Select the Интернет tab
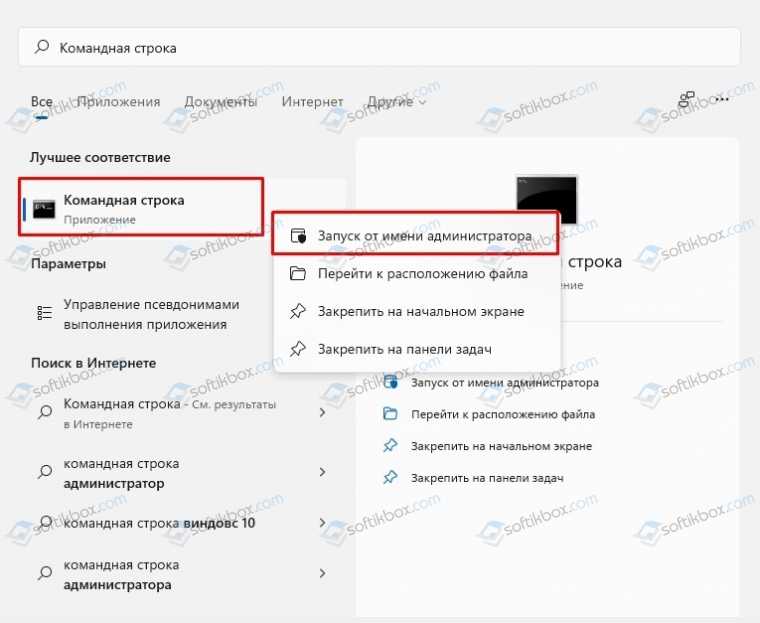This screenshot has width=760, height=623. 312,102
